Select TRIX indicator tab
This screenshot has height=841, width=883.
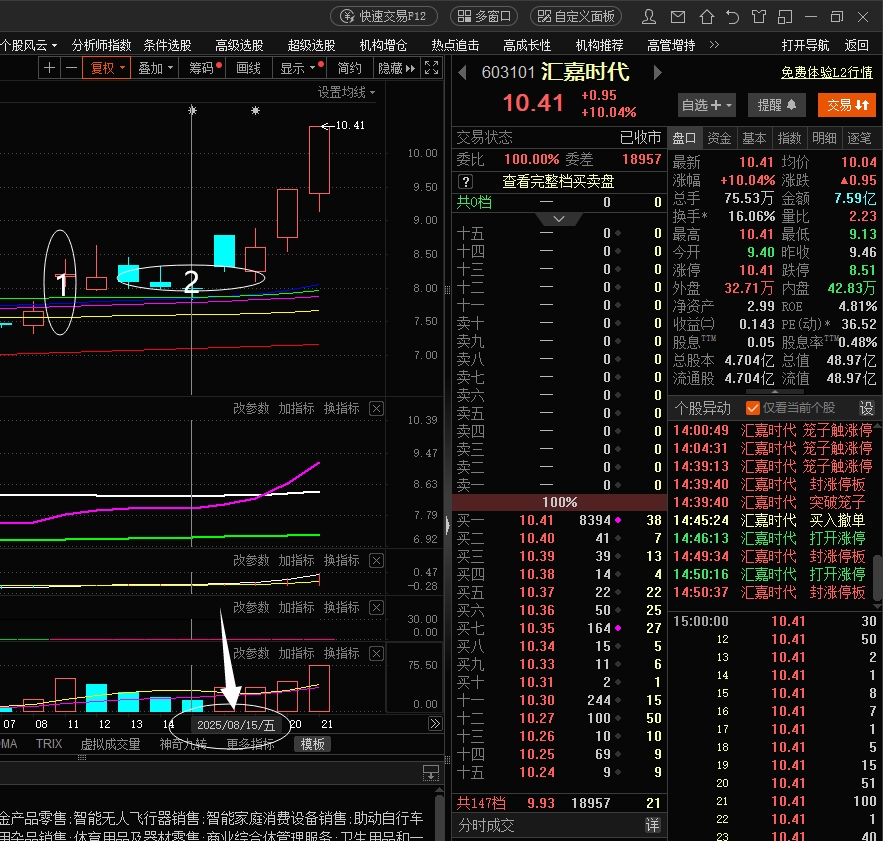49,744
